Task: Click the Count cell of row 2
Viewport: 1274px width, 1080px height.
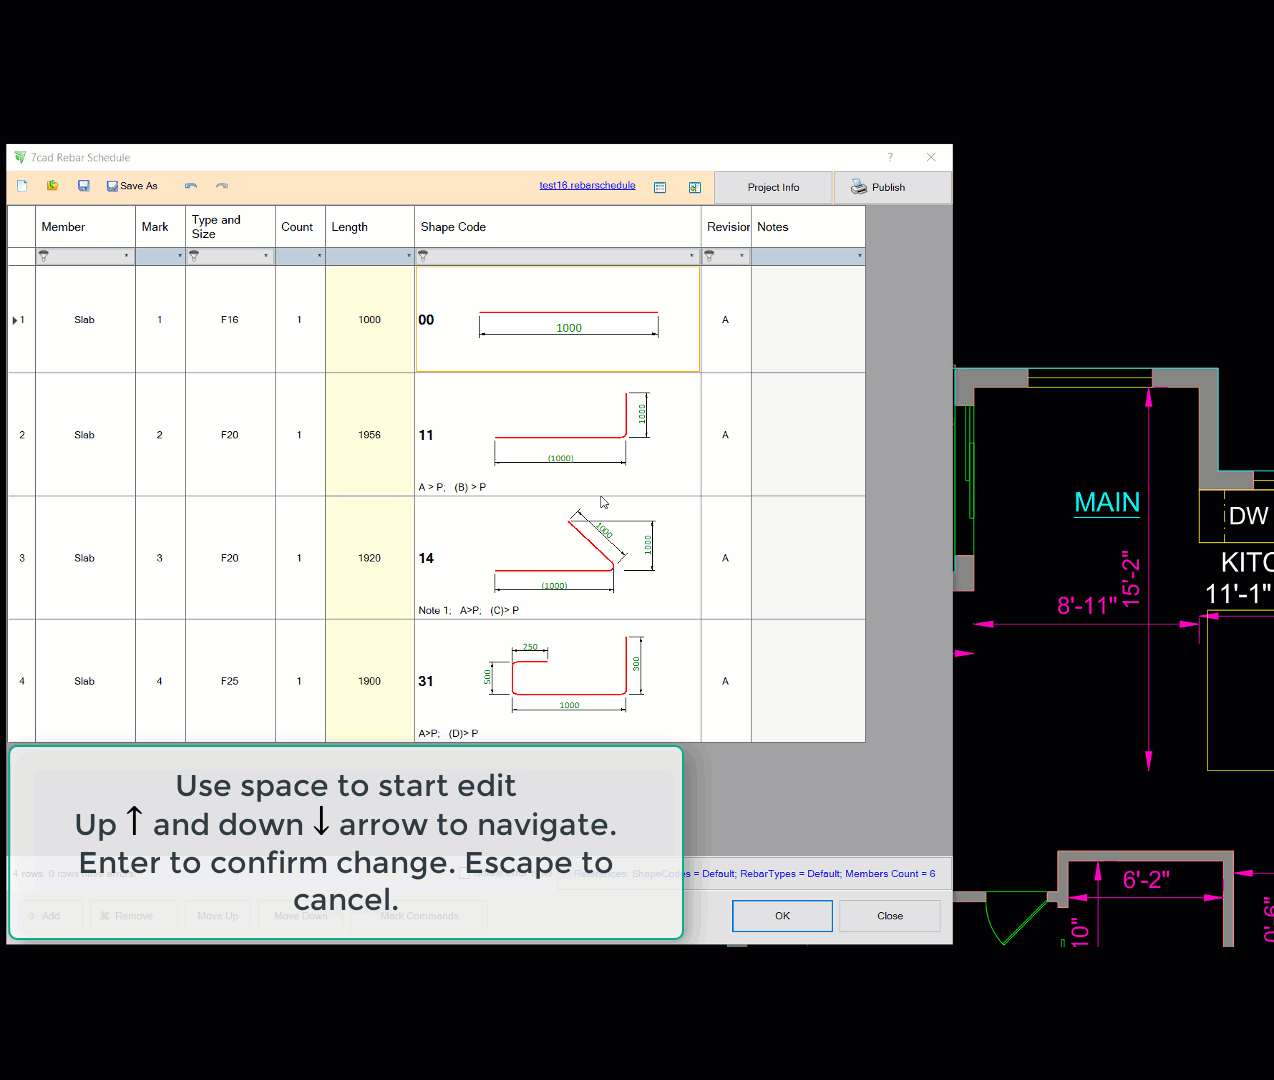Action: 300,435
